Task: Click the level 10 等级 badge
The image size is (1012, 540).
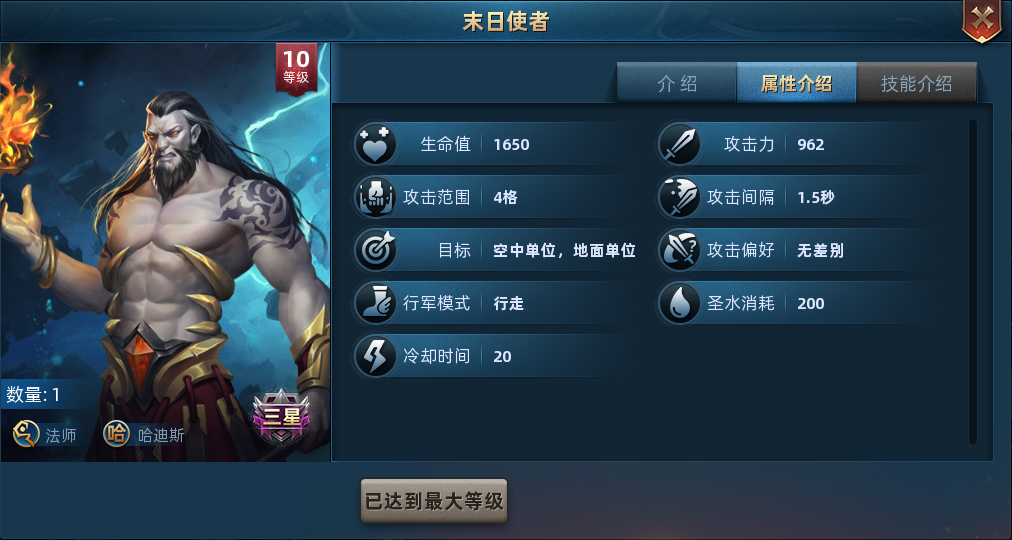Action: click(296, 68)
